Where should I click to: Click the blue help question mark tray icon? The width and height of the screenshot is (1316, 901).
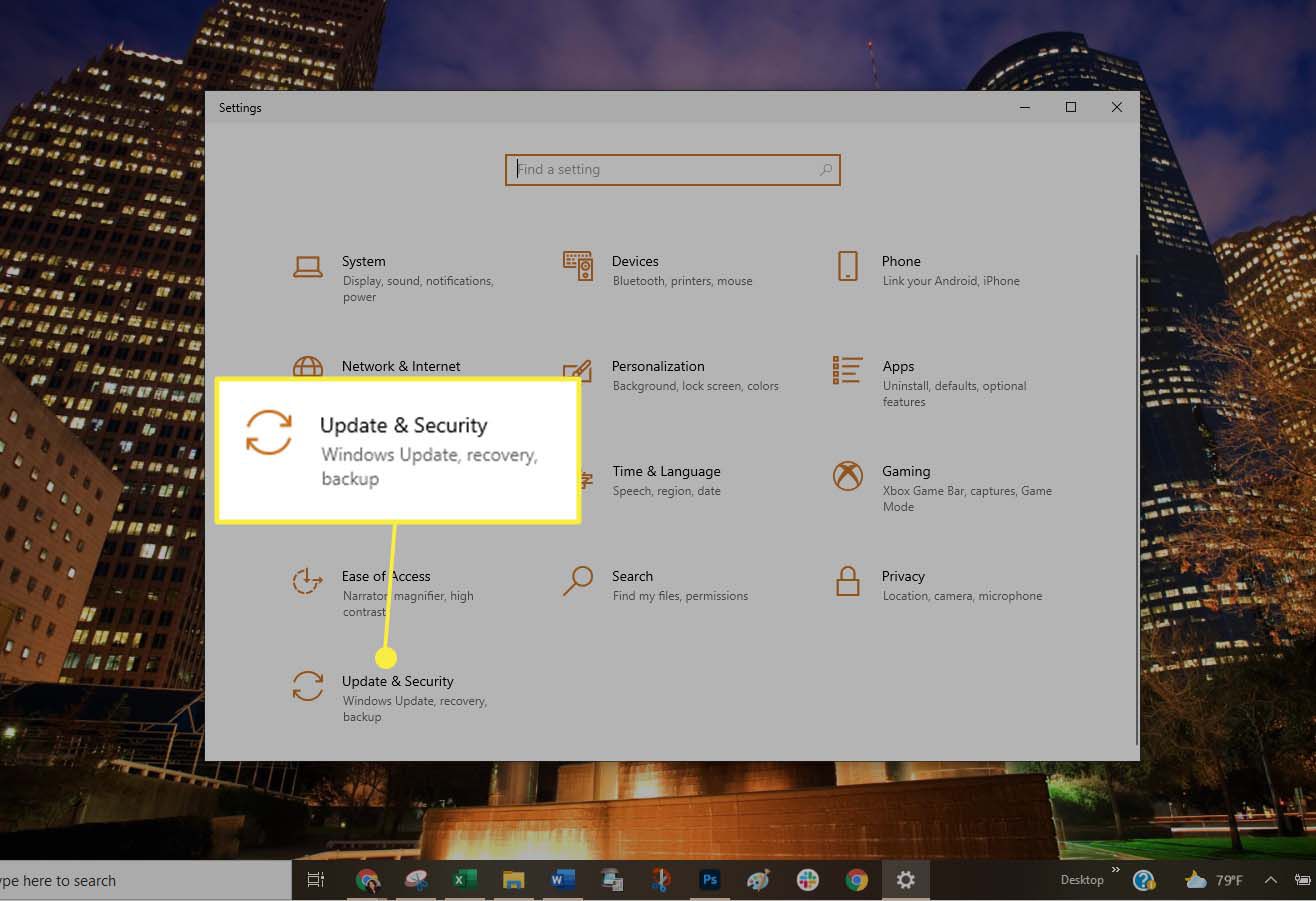[x=1144, y=880]
